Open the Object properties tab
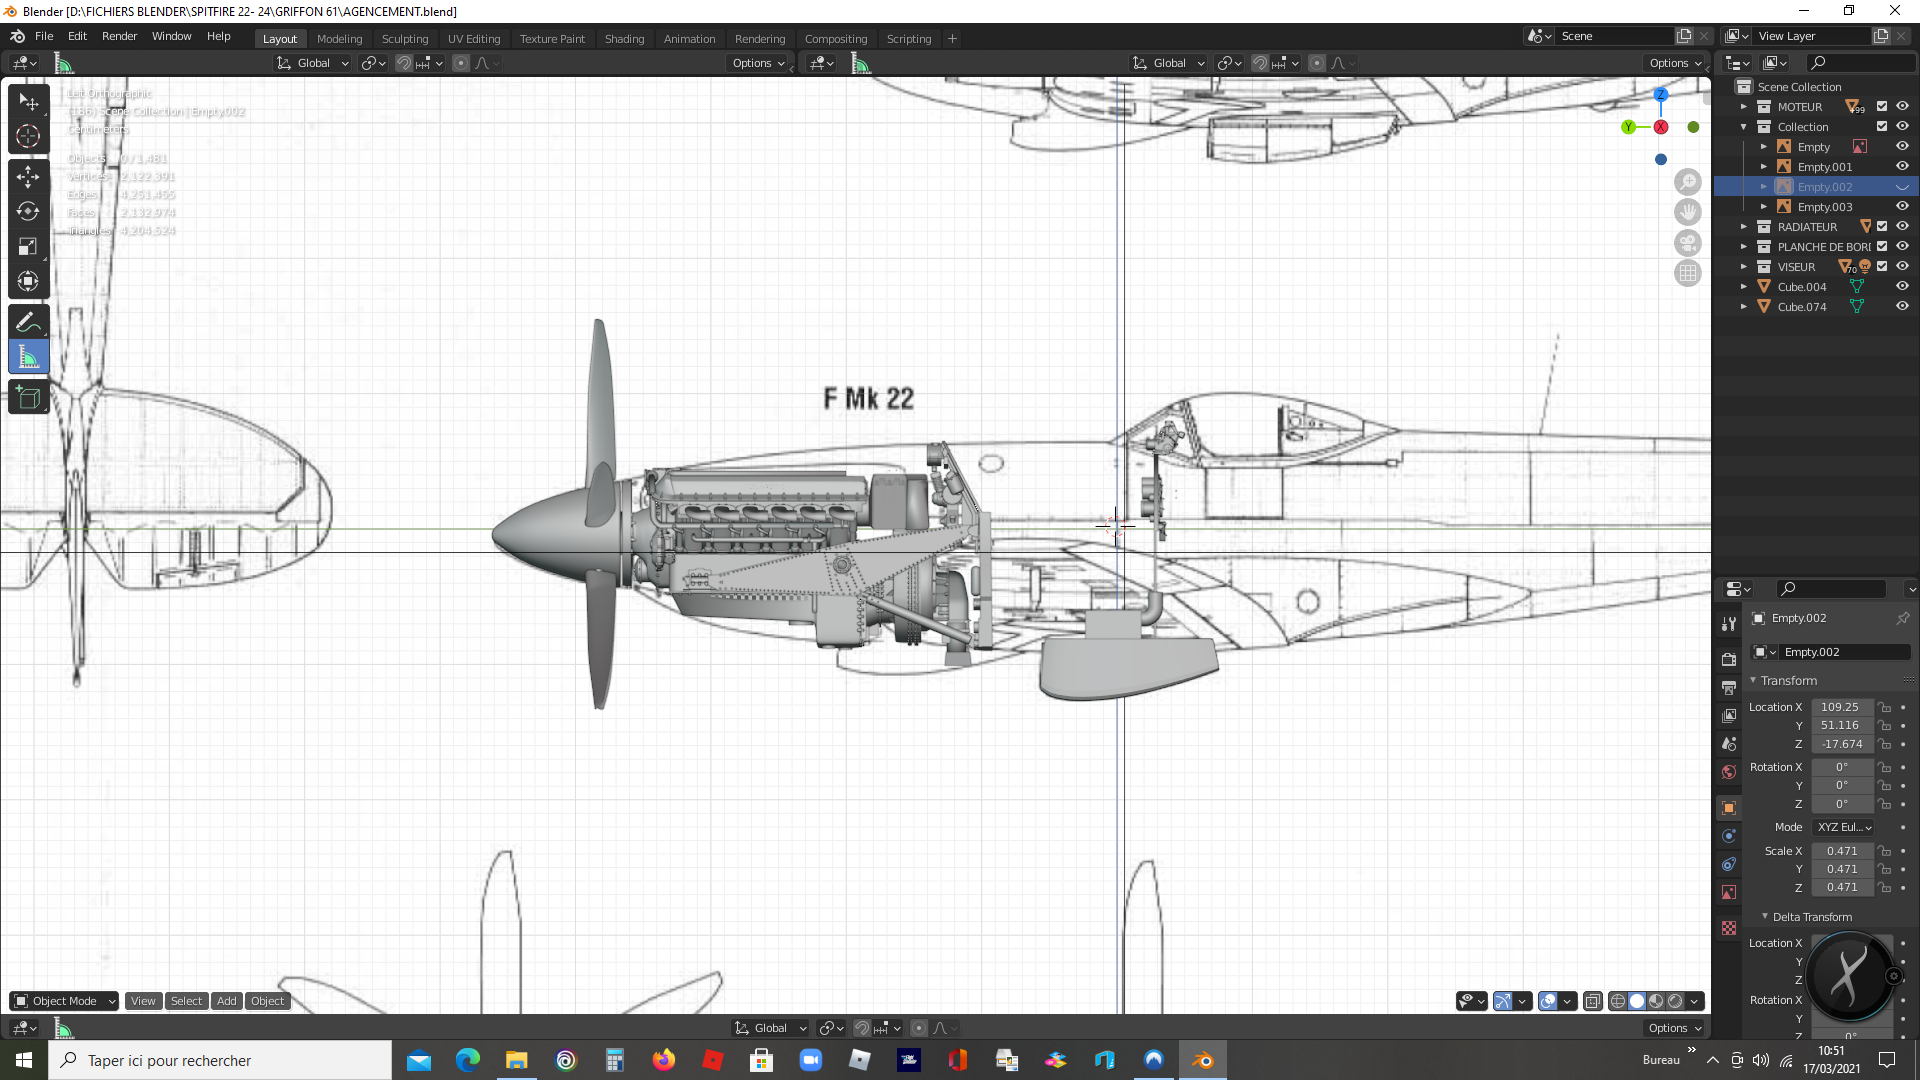Image resolution: width=1920 pixels, height=1080 pixels. 1729,808
